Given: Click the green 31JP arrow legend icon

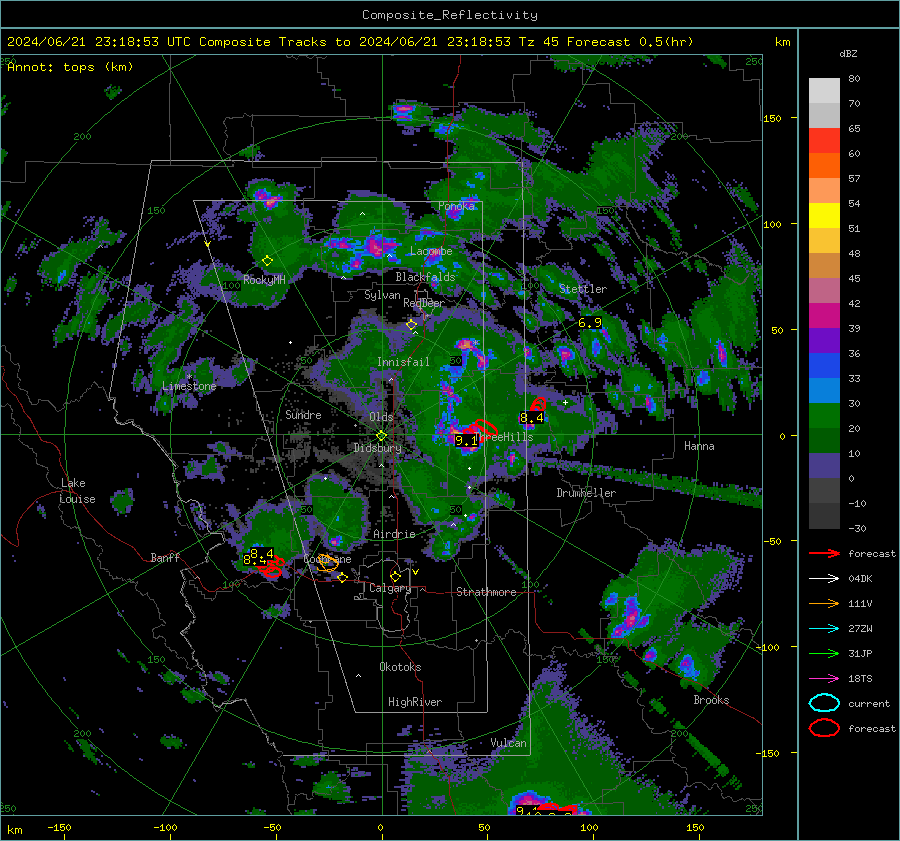Looking at the screenshot, I should pos(824,653).
